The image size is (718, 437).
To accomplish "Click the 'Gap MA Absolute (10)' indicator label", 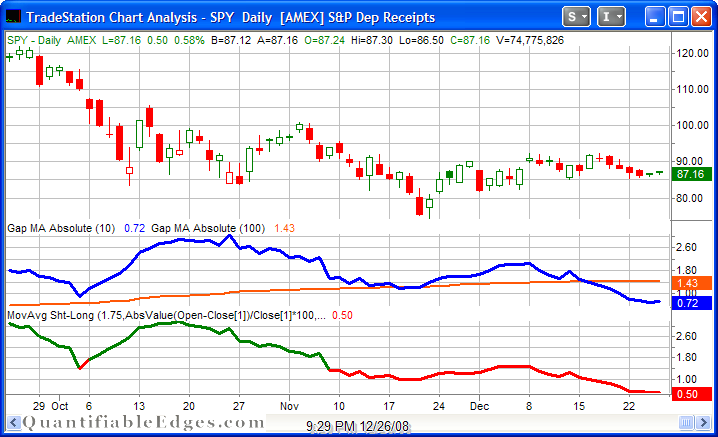I will [61, 228].
